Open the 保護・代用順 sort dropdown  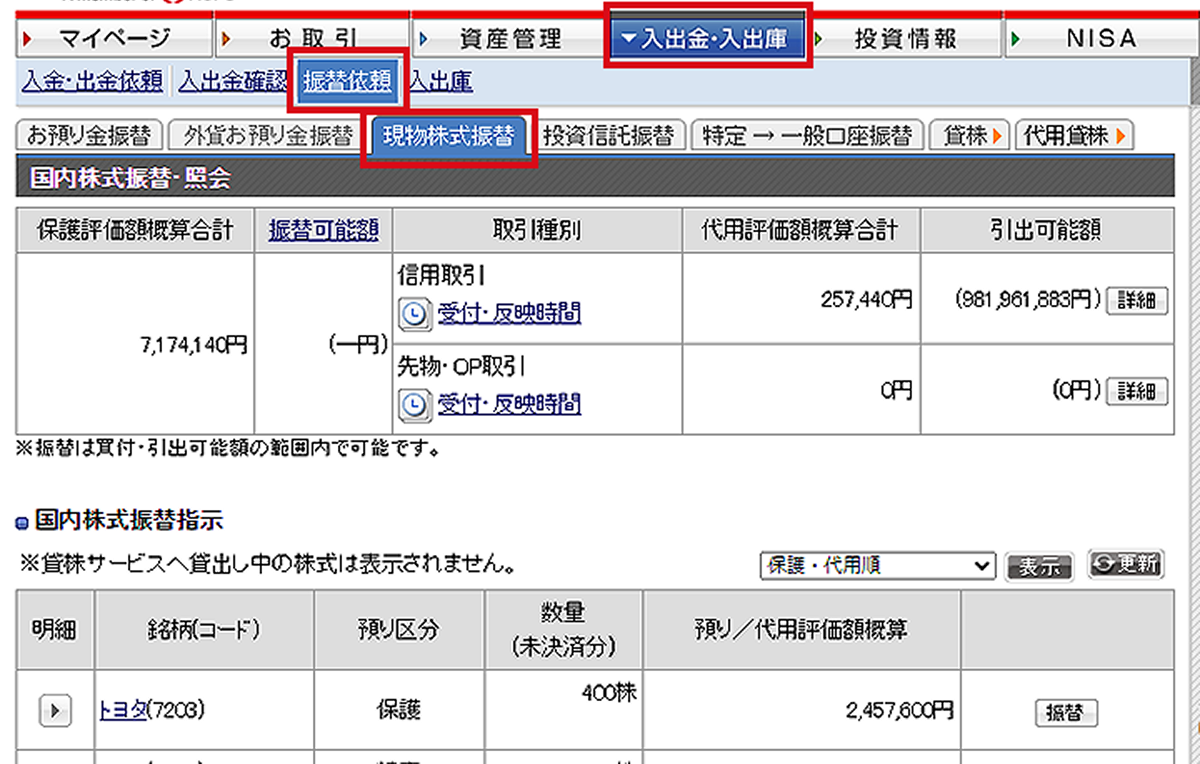pos(877,566)
